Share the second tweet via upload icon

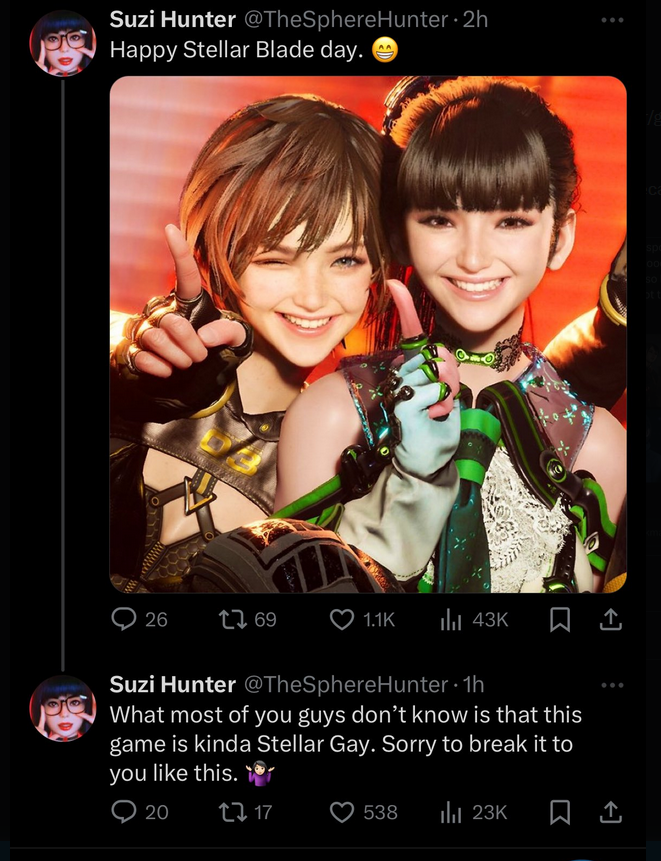click(x=610, y=812)
